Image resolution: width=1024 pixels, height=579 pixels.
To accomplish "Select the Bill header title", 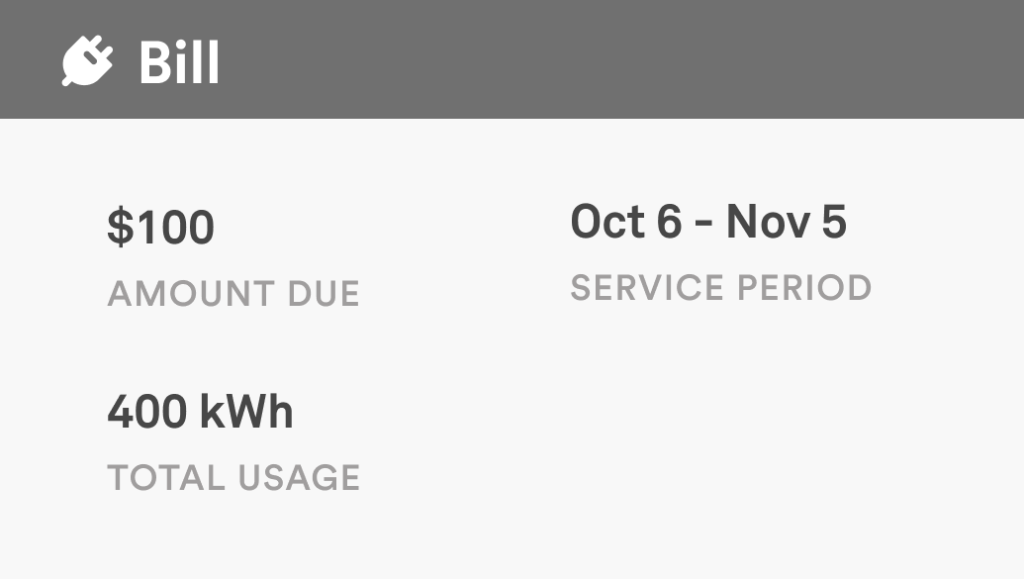I will (179, 62).
